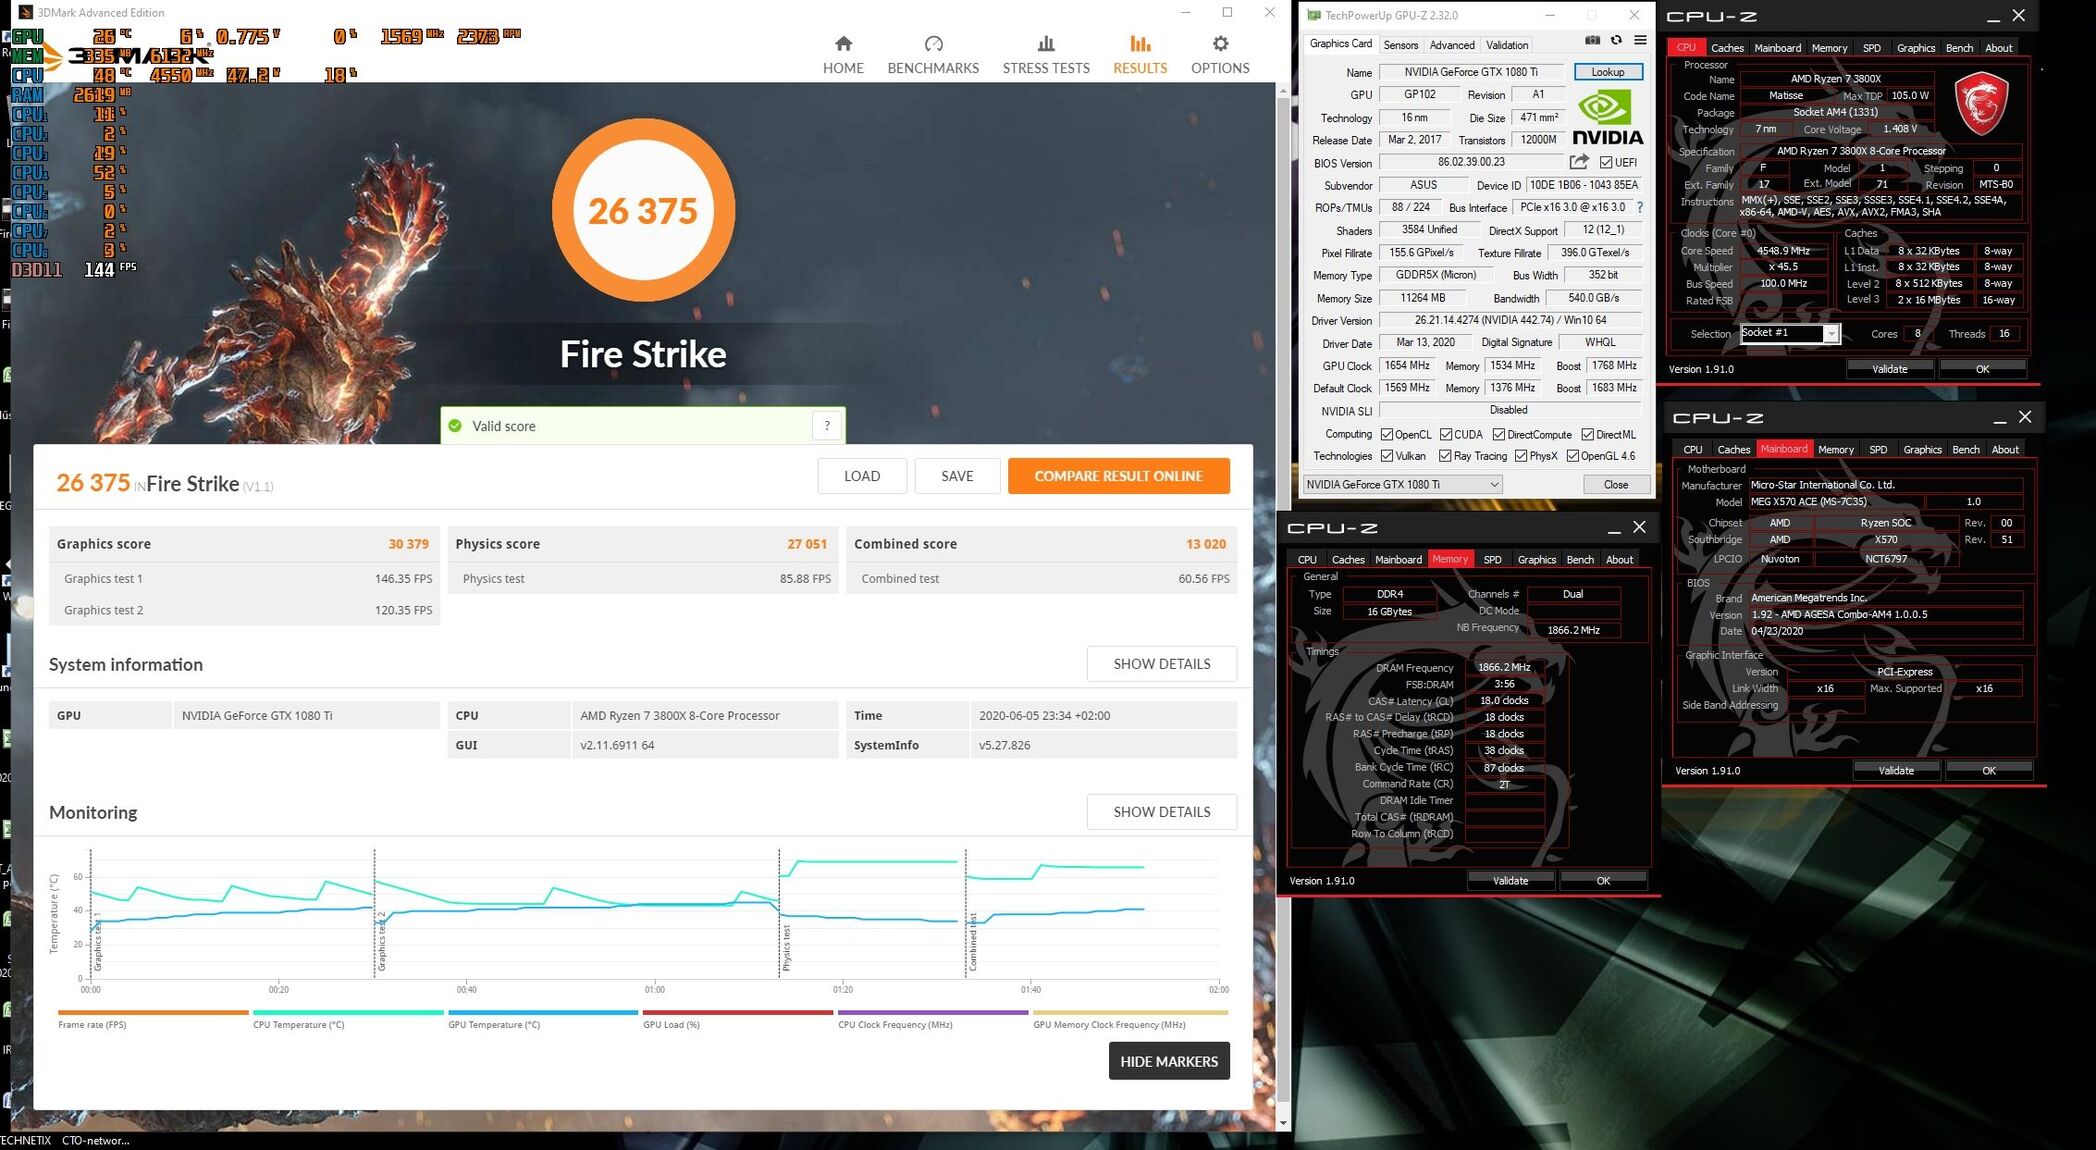Click the NVIDIA logo in GPU-Z
This screenshot has height=1150, width=2096.
1606,118
